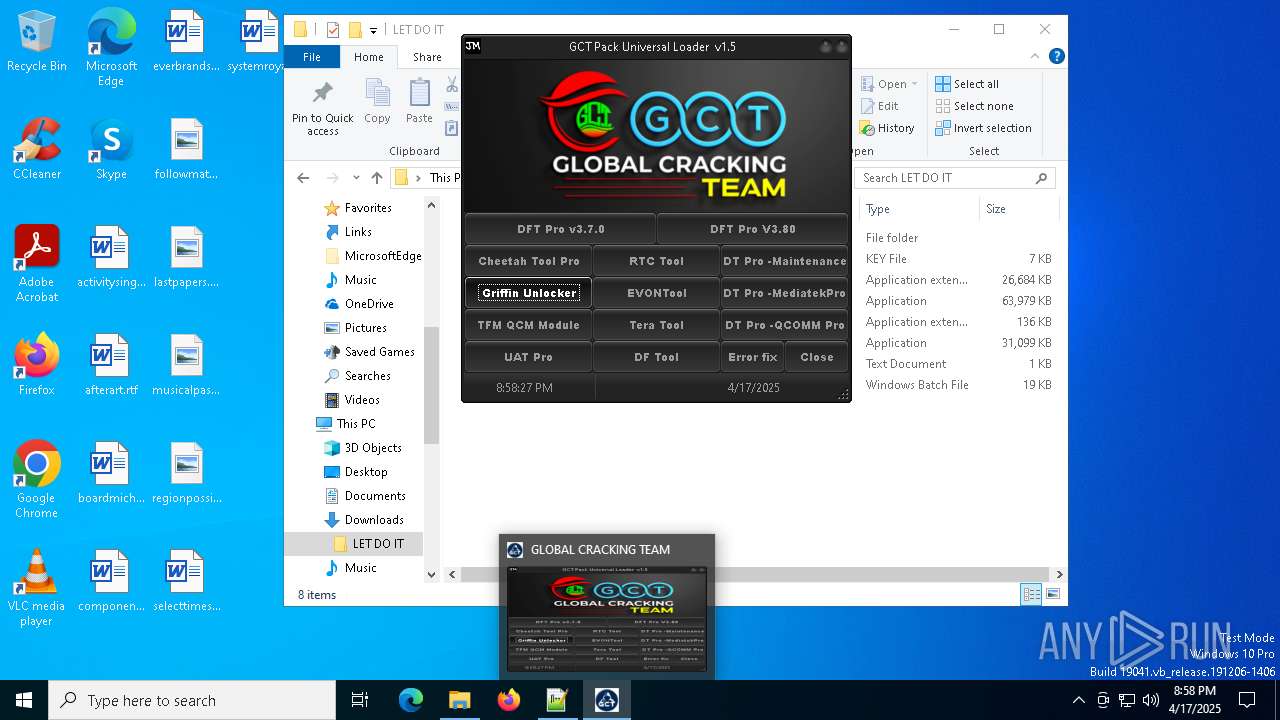Open DT Pro -Maintenance
Viewport: 1280px width, 720px height.
[x=784, y=261]
